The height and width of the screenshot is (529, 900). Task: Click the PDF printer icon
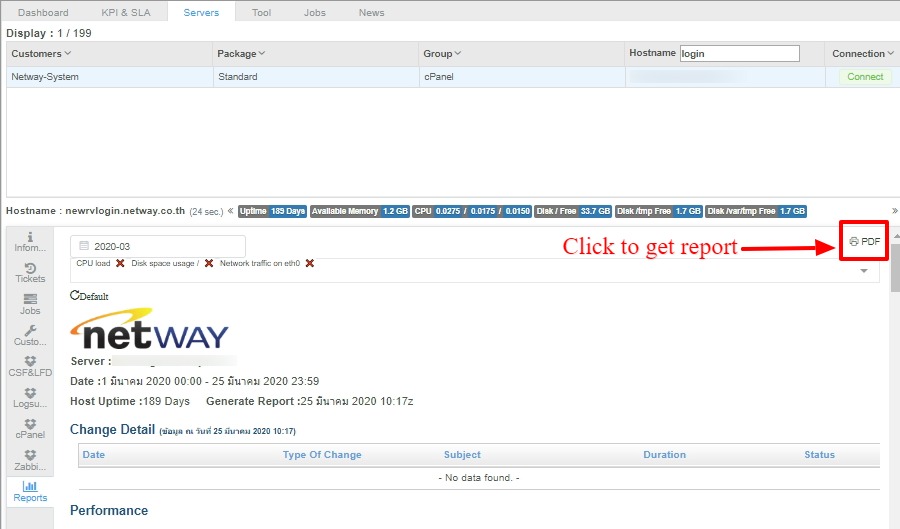click(x=853, y=242)
